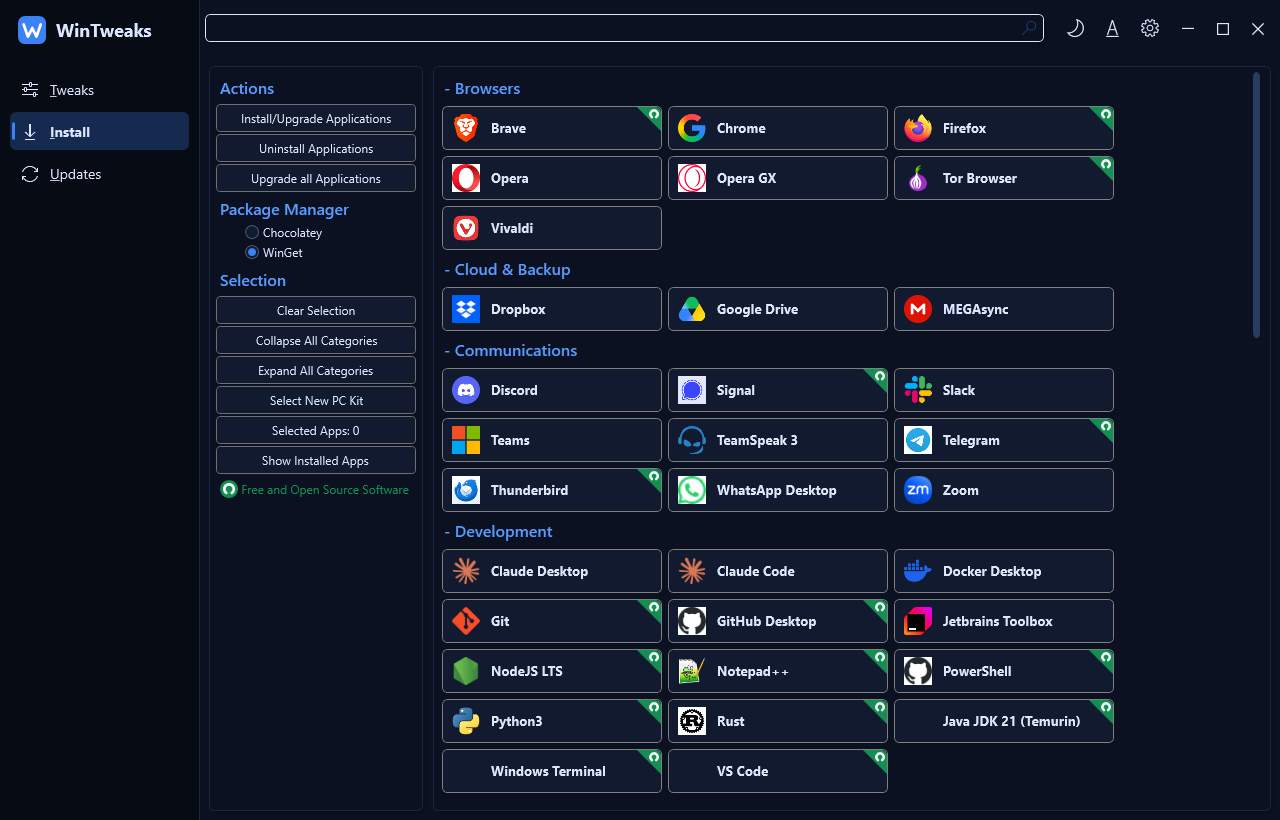
Task: Click the WinTweaks logo icon
Action: coord(32,30)
